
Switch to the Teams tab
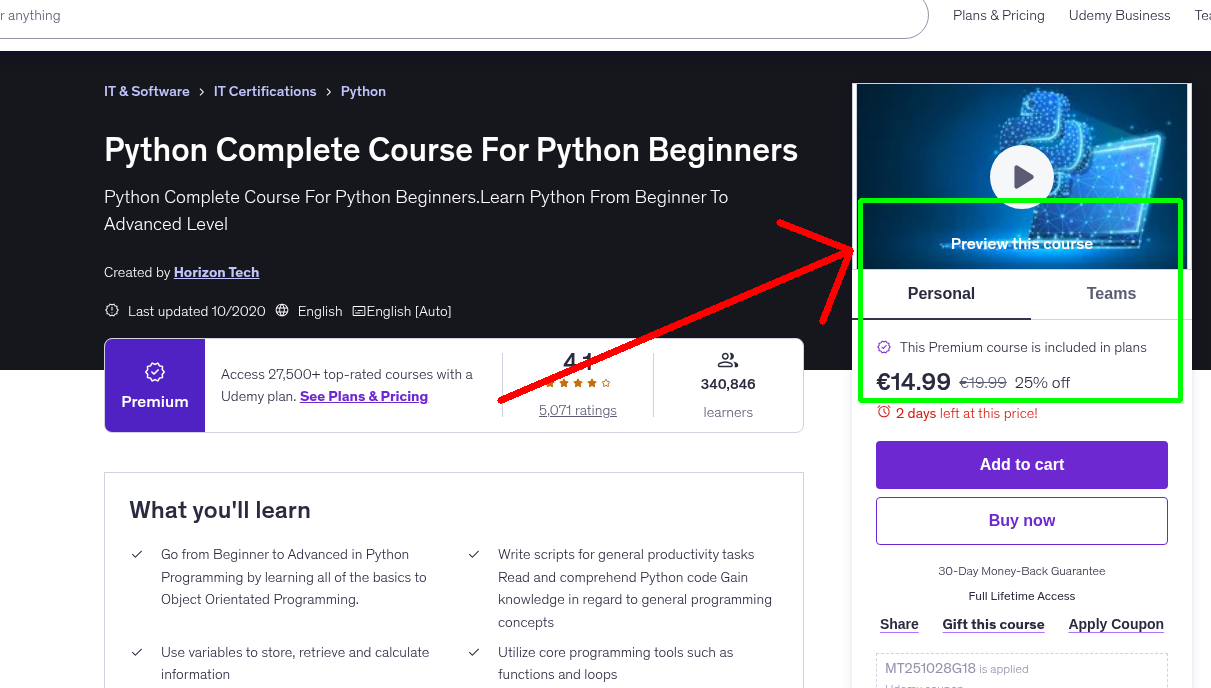click(x=1111, y=293)
